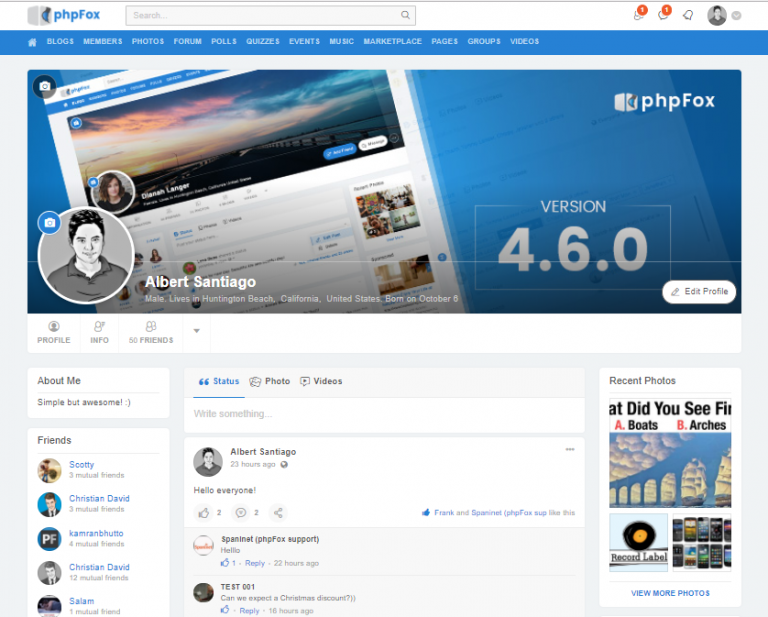Screen dimensions: 768x617
Task: Open the PAGES menu item
Action: click(x=444, y=42)
